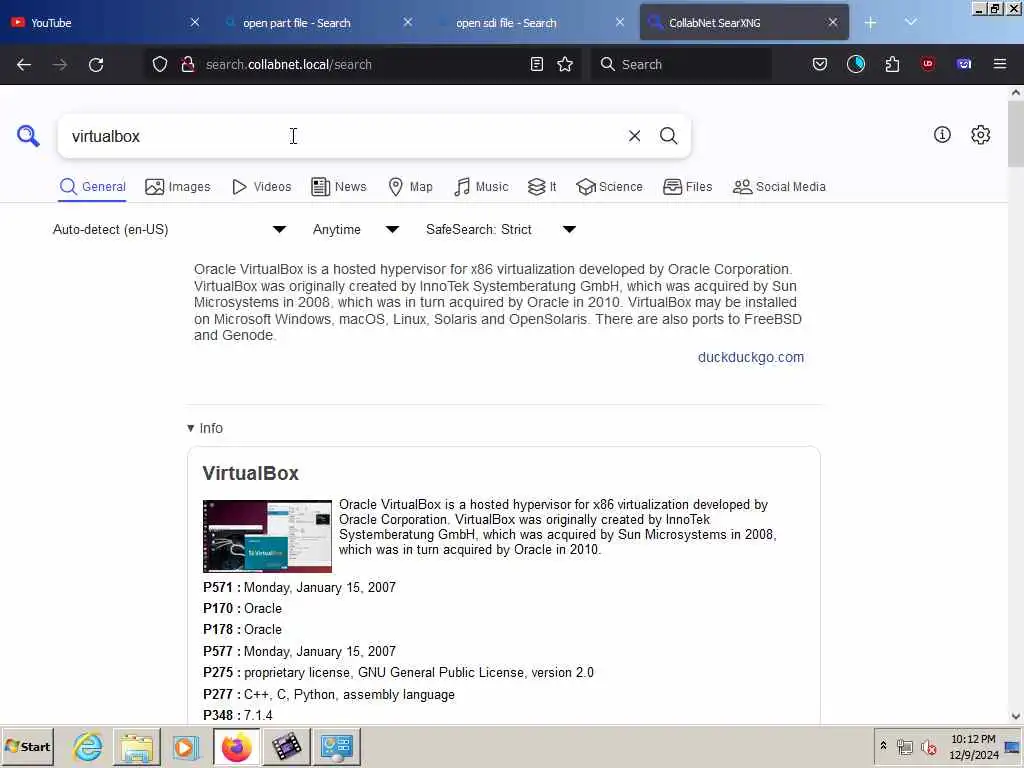This screenshot has height=768, width=1024.
Task: Collapse the Info section
Action: [x=205, y=428]
